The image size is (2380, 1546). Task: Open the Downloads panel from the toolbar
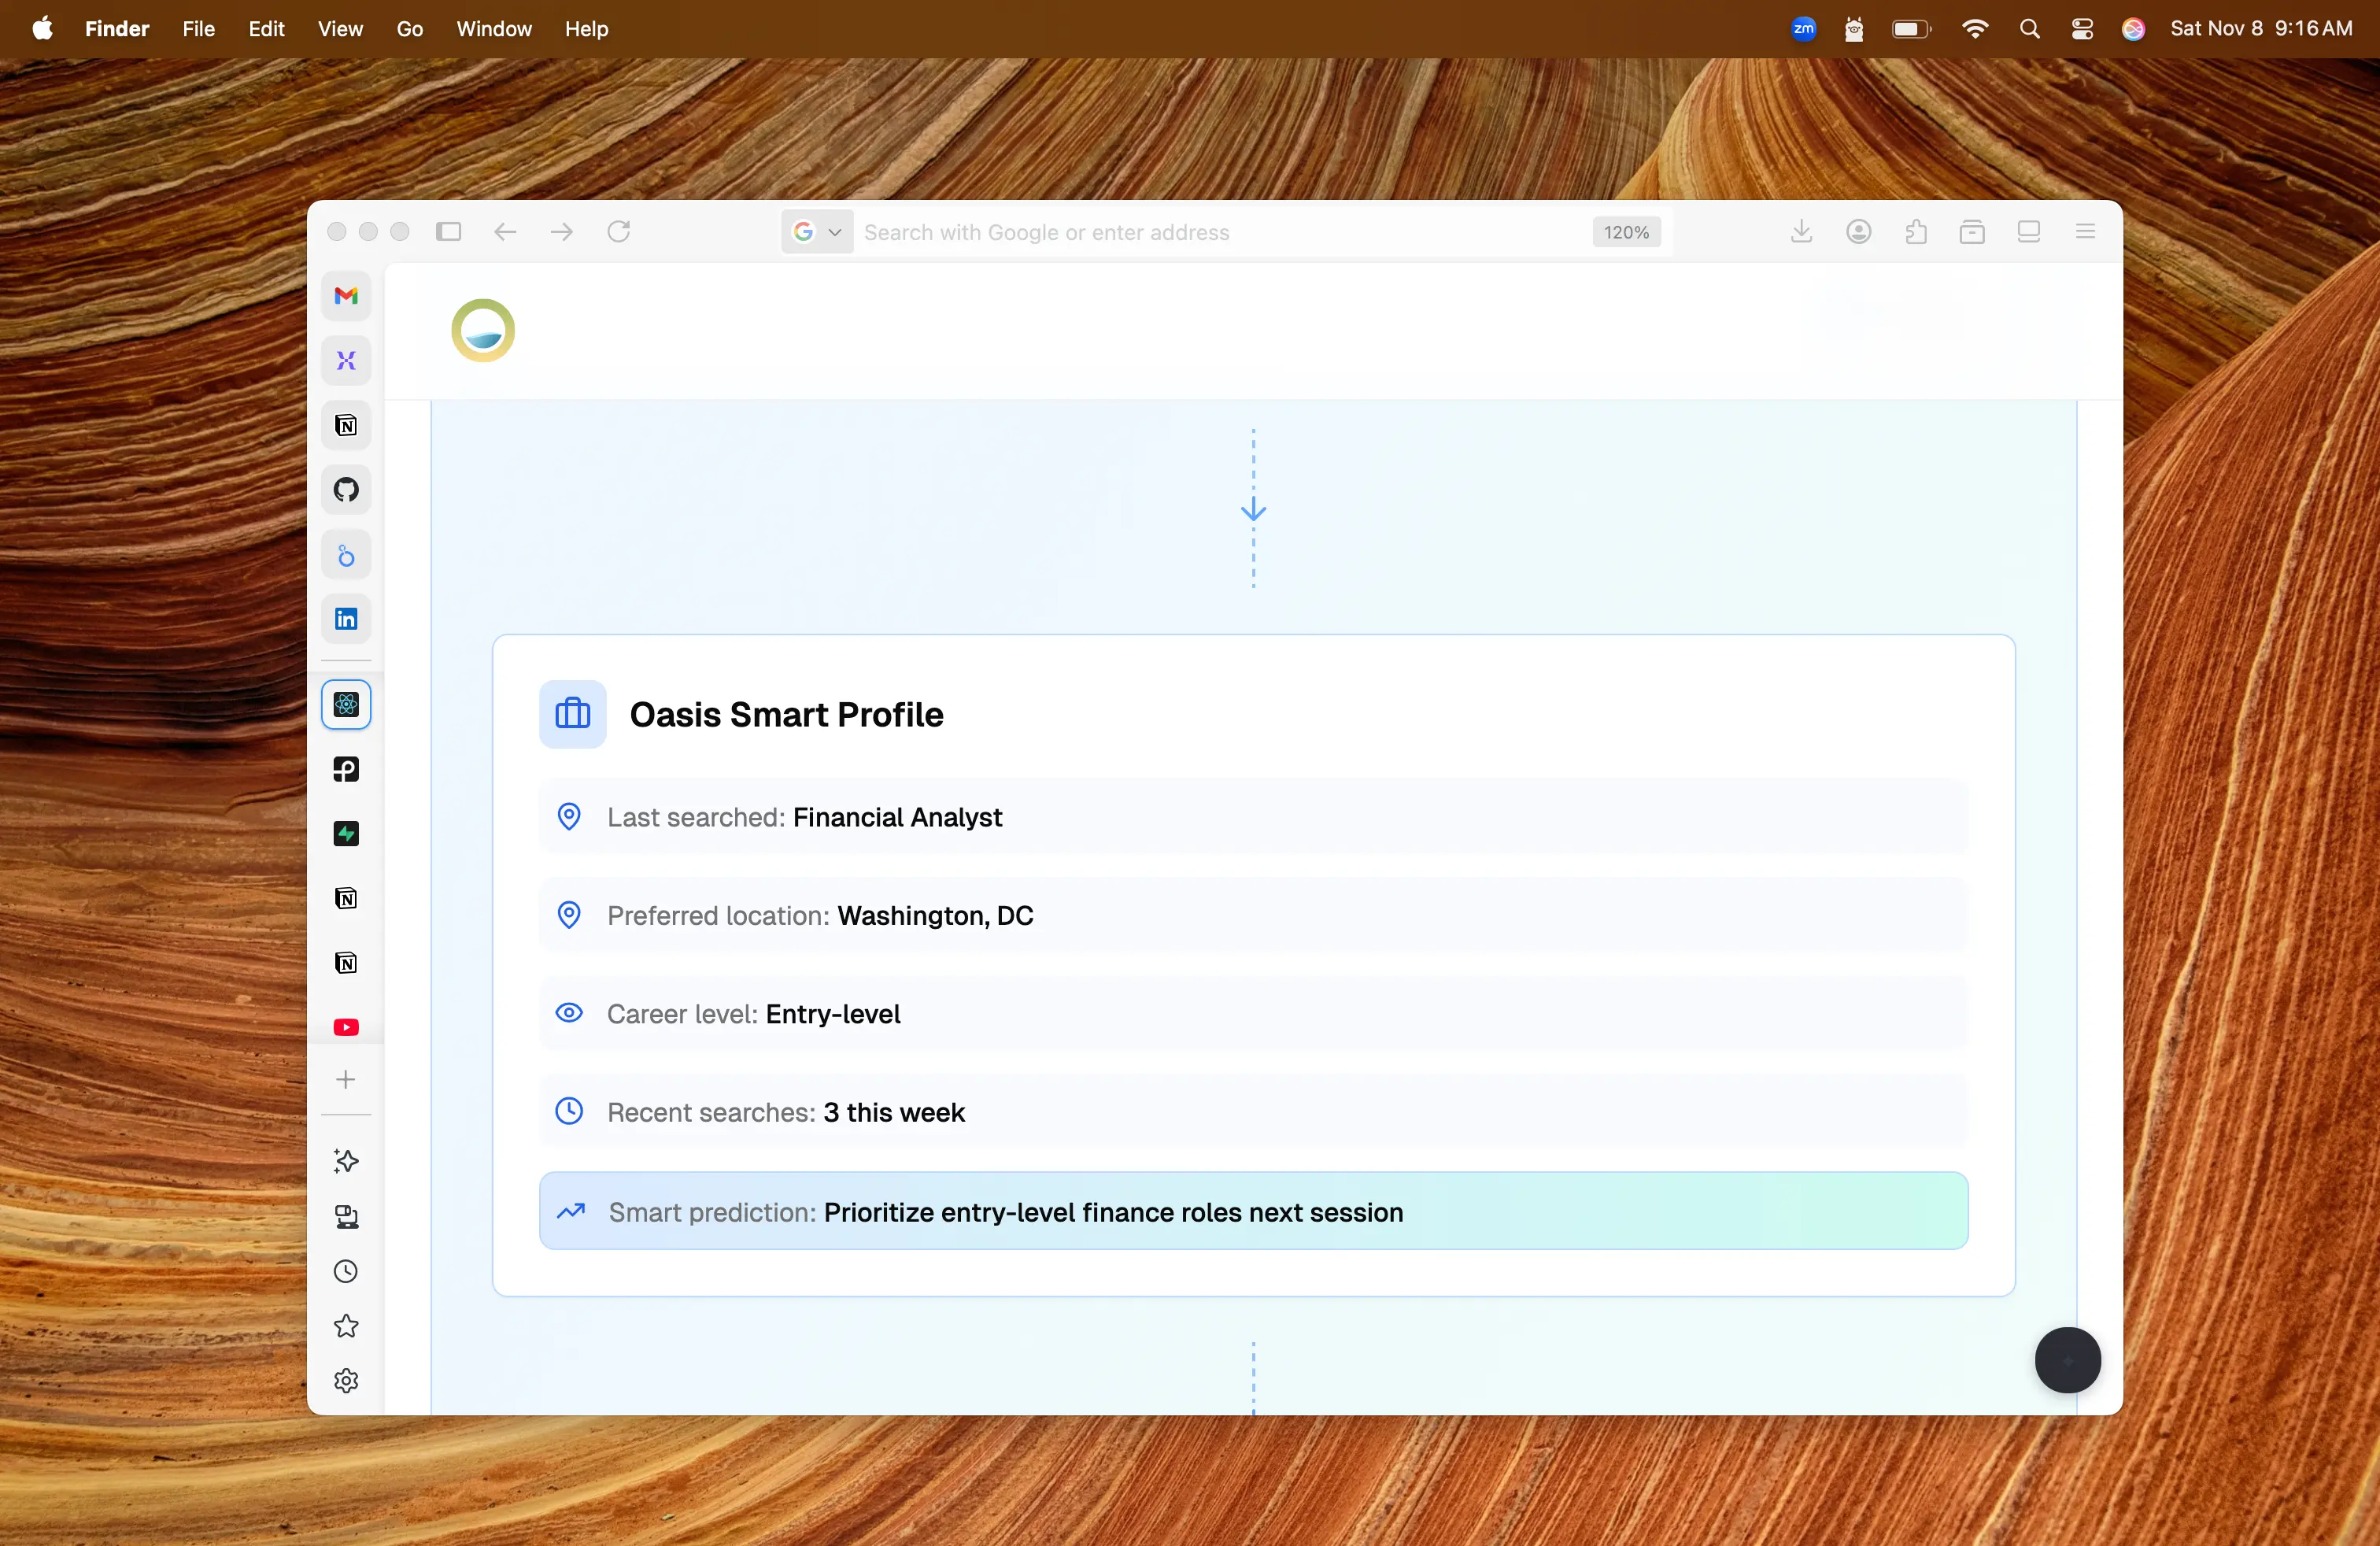point(1801,231)
